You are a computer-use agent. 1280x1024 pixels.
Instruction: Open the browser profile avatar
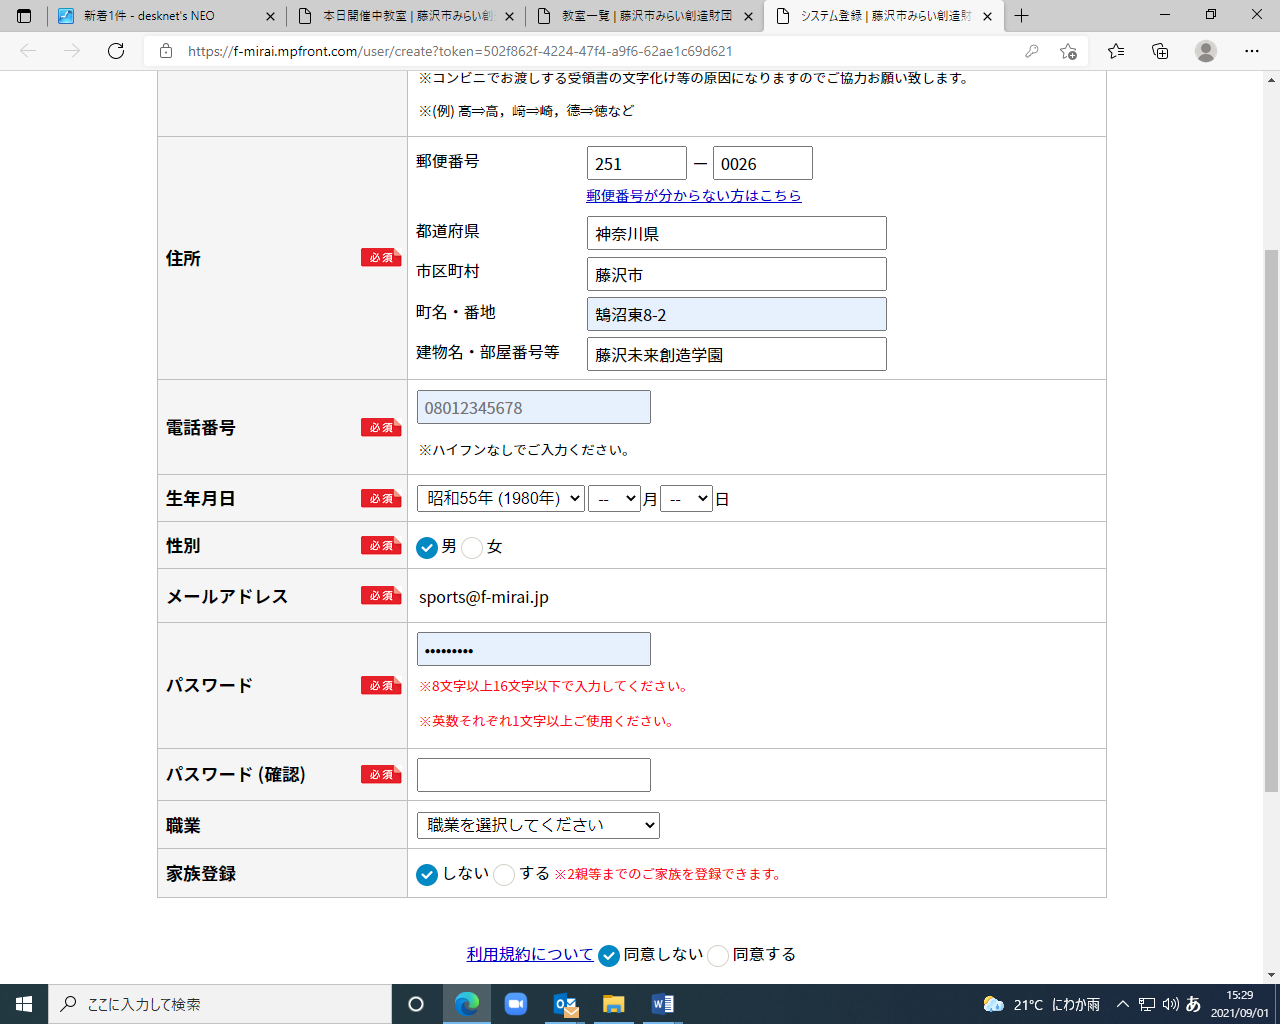[1206, 51]
